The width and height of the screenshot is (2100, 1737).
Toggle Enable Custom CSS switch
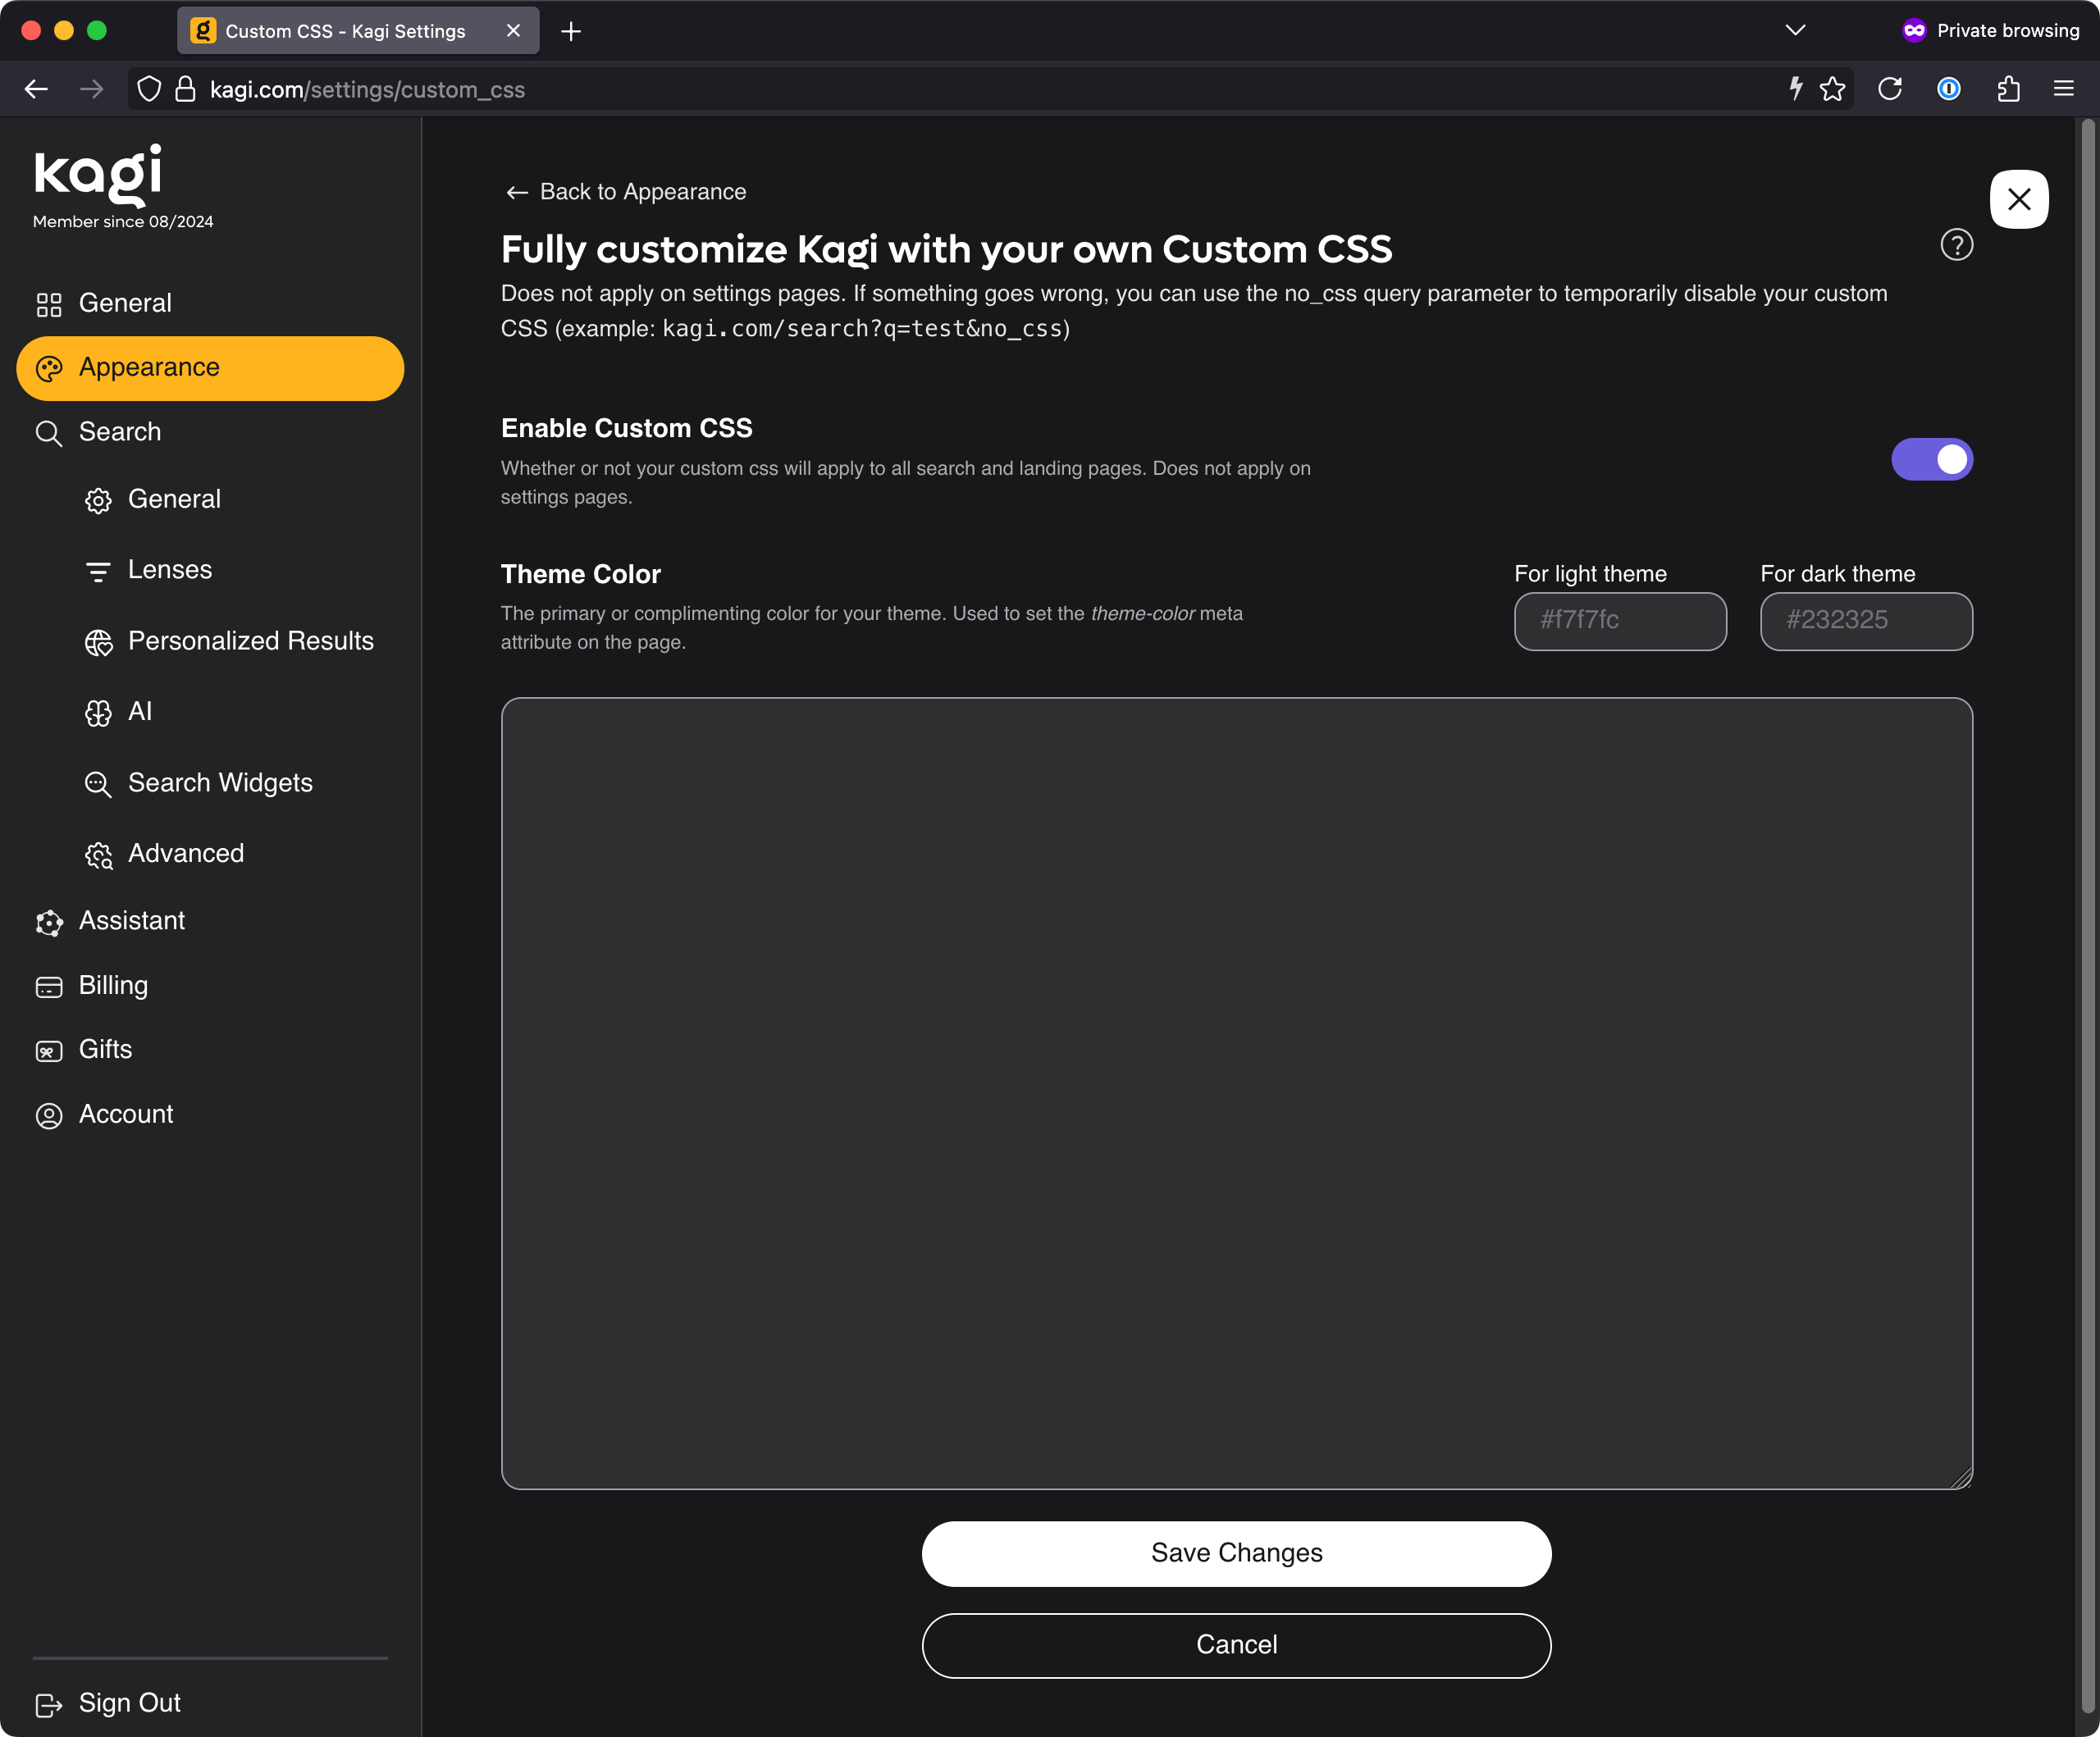tap(1931, 459)
